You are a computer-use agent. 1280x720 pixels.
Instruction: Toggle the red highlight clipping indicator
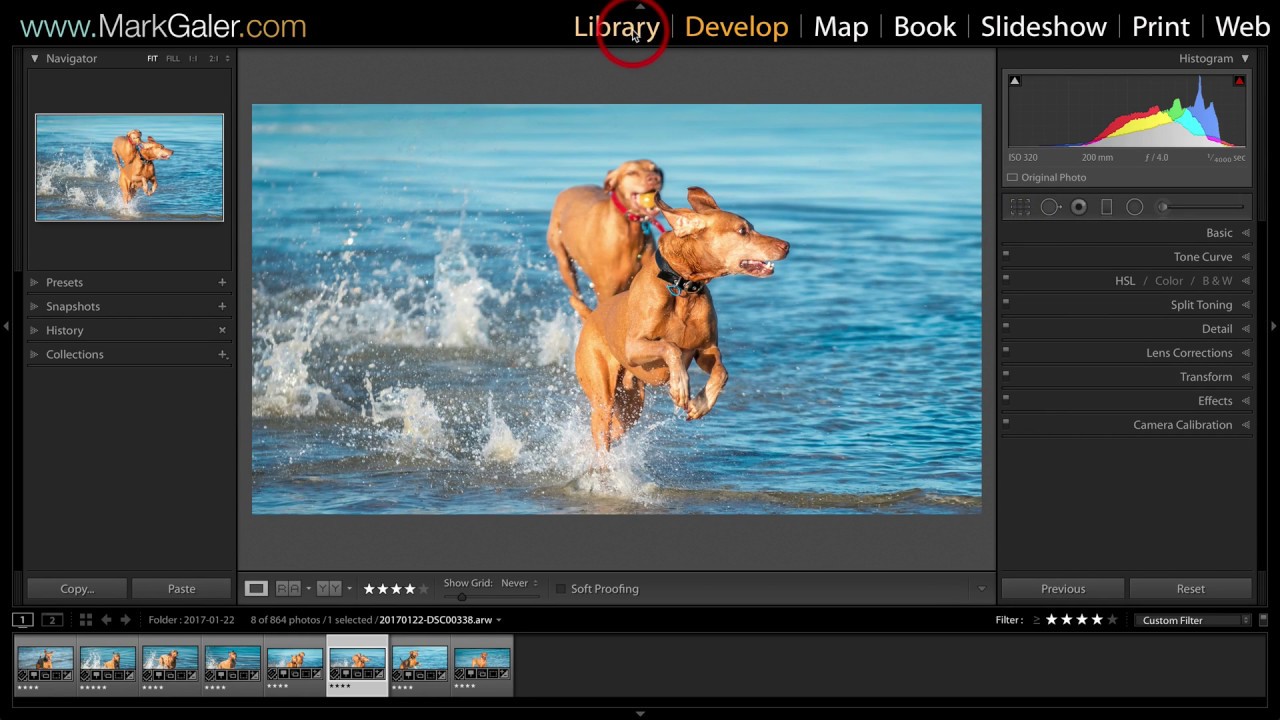1239,81
